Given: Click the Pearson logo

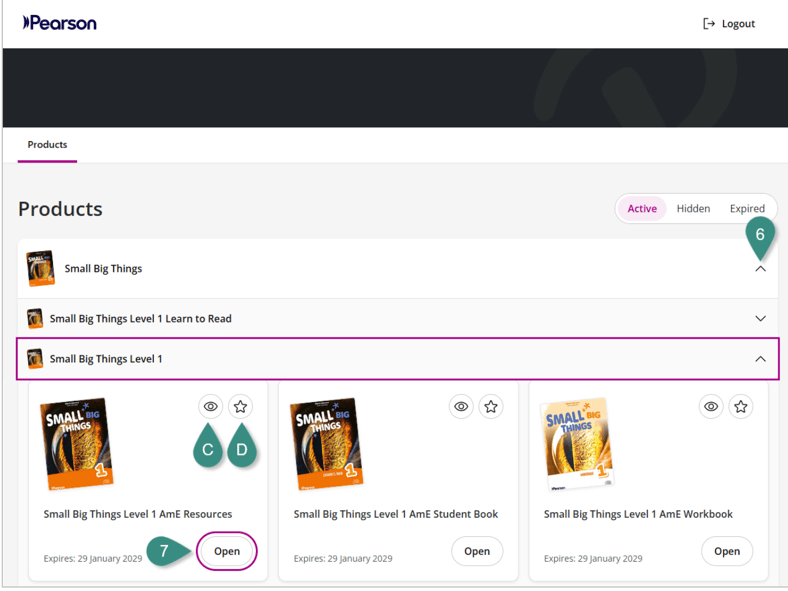Looking at the screenshot, I should click(x=60, y=23).
